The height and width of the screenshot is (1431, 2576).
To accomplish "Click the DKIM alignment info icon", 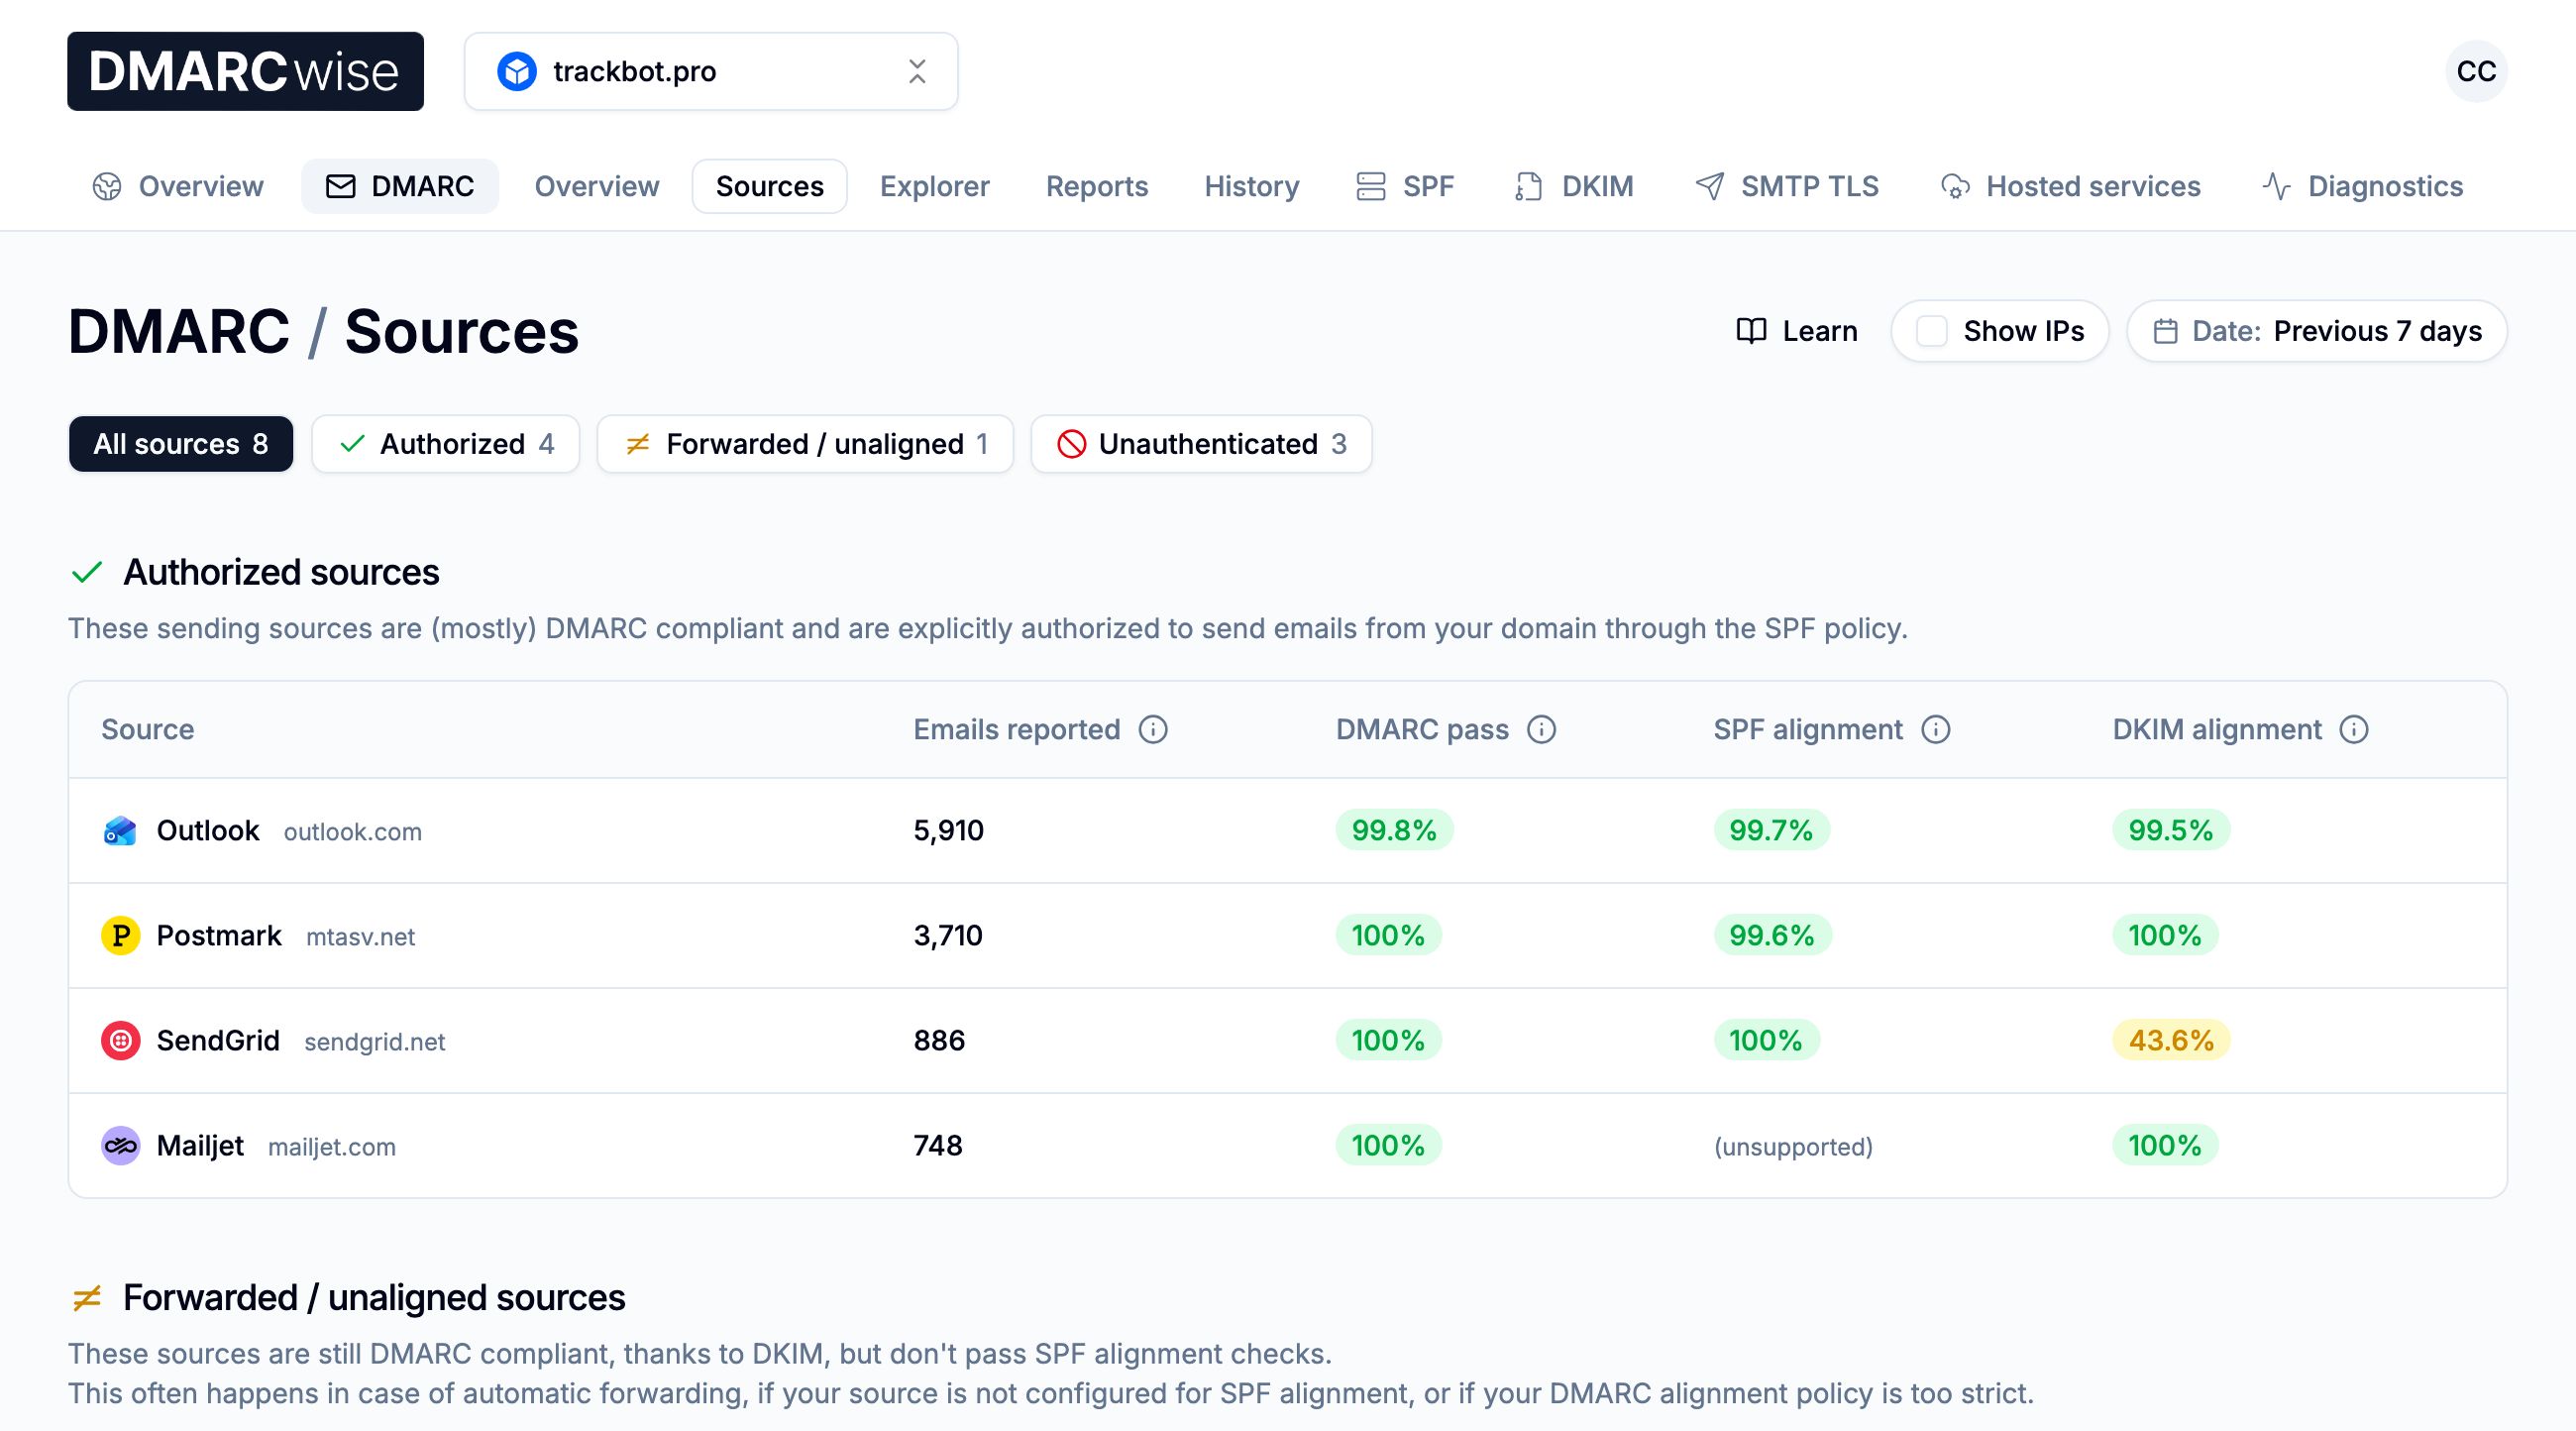I will pyautogui.click(x=2353, y=730).
